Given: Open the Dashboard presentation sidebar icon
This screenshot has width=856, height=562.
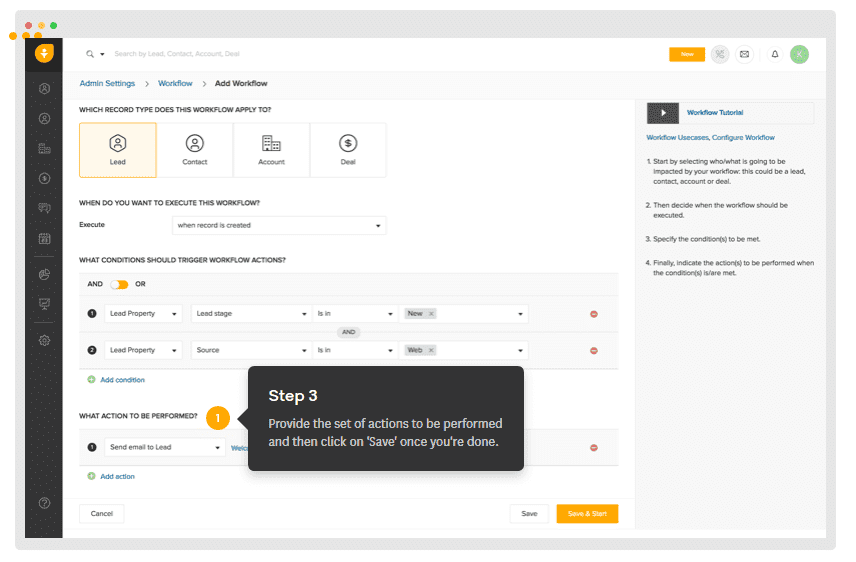Looking at the screenshot, I should click(45, 304).
